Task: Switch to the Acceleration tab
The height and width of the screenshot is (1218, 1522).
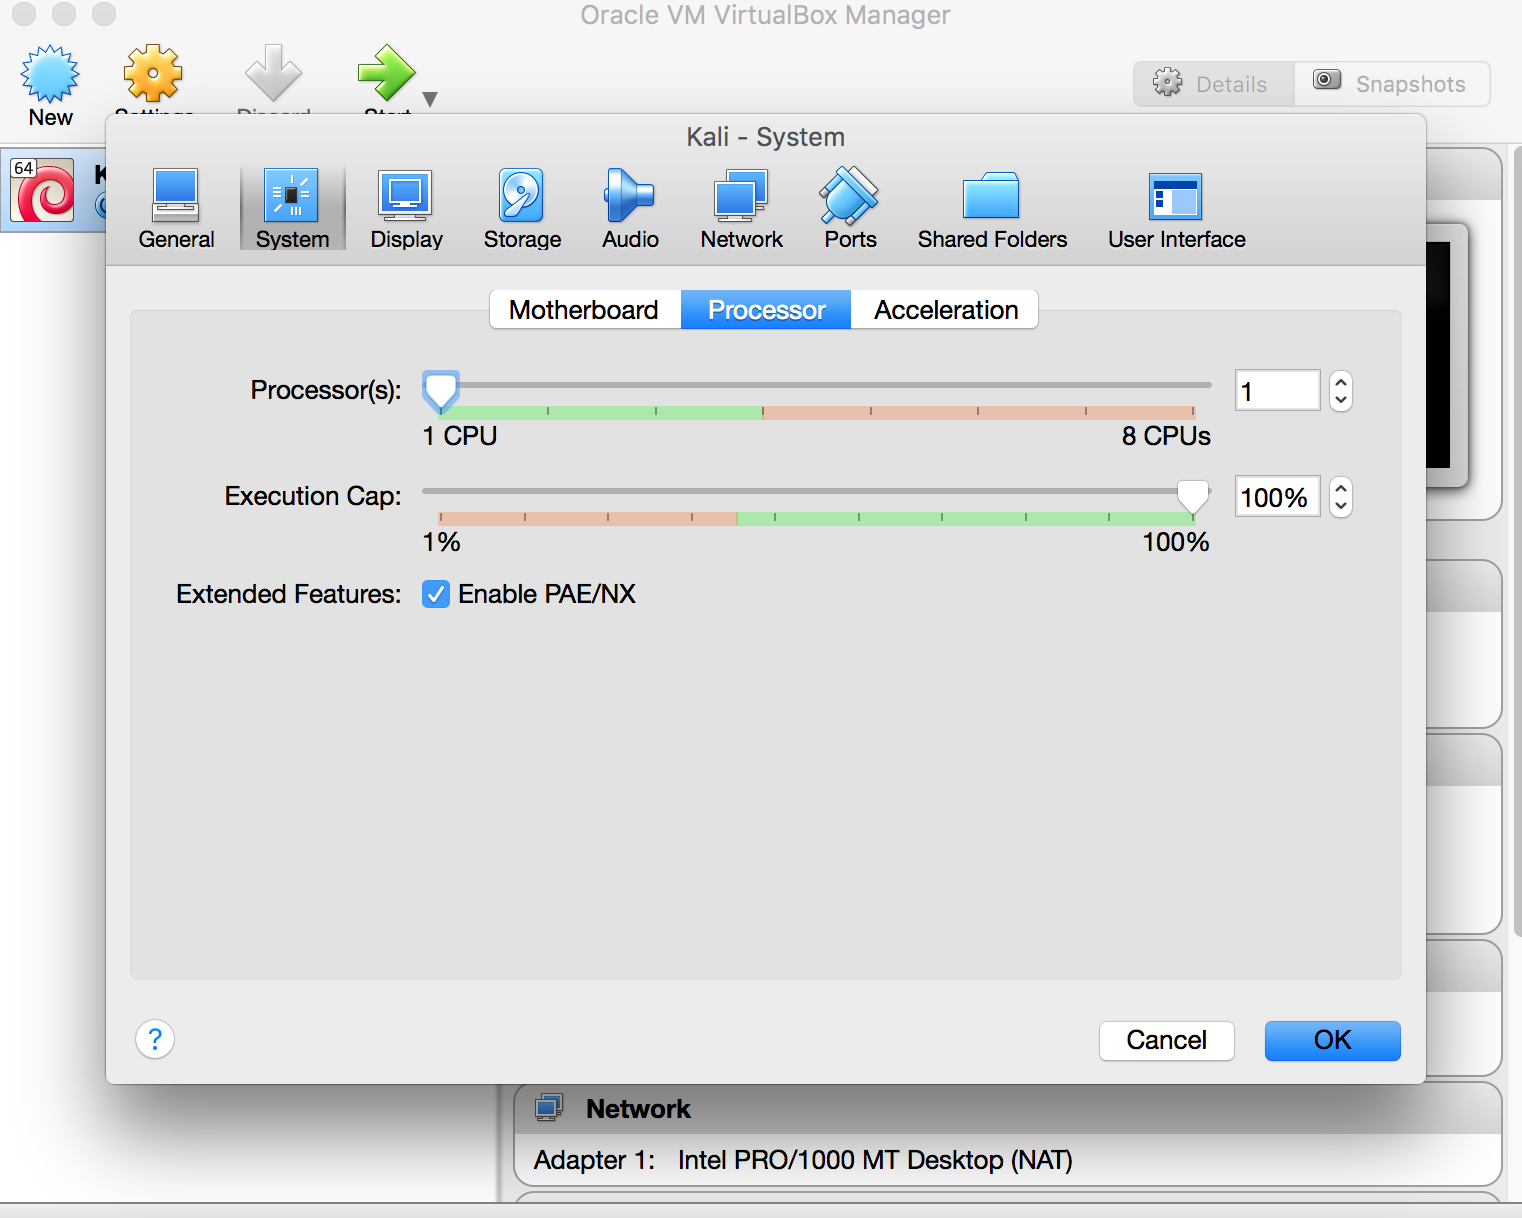Action: (945, 310)
